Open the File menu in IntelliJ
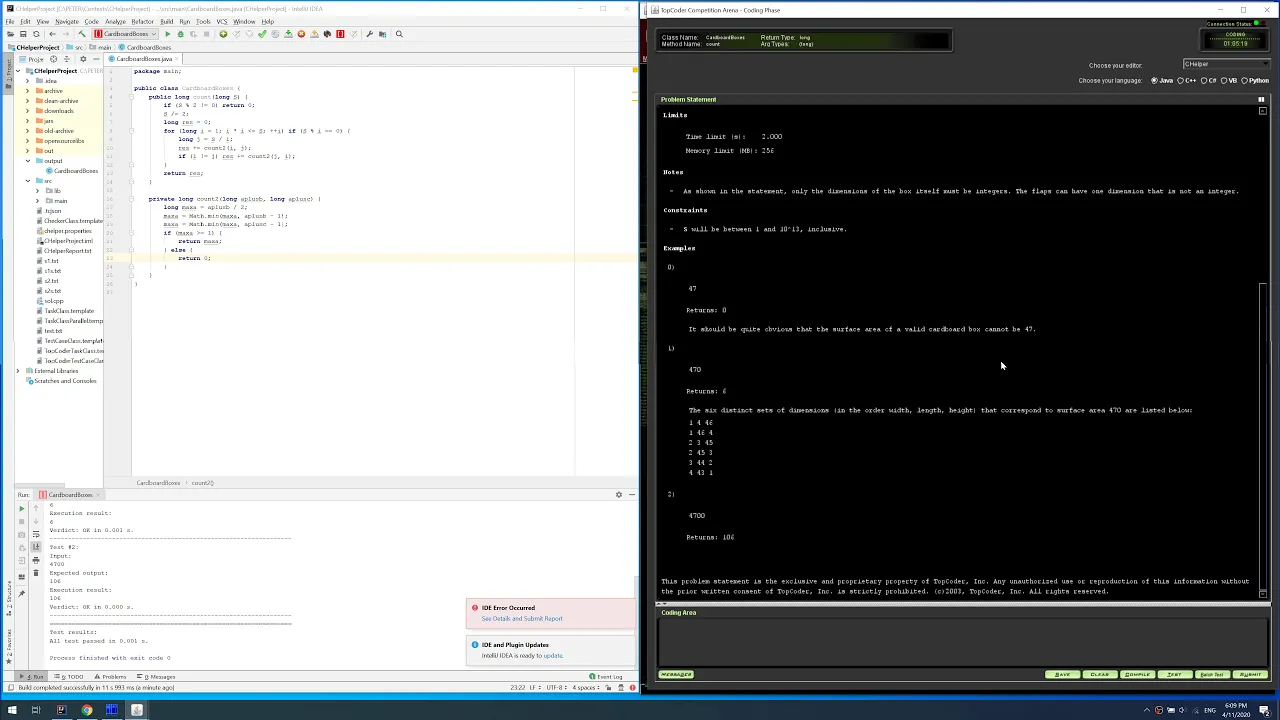 coord(10,21)
